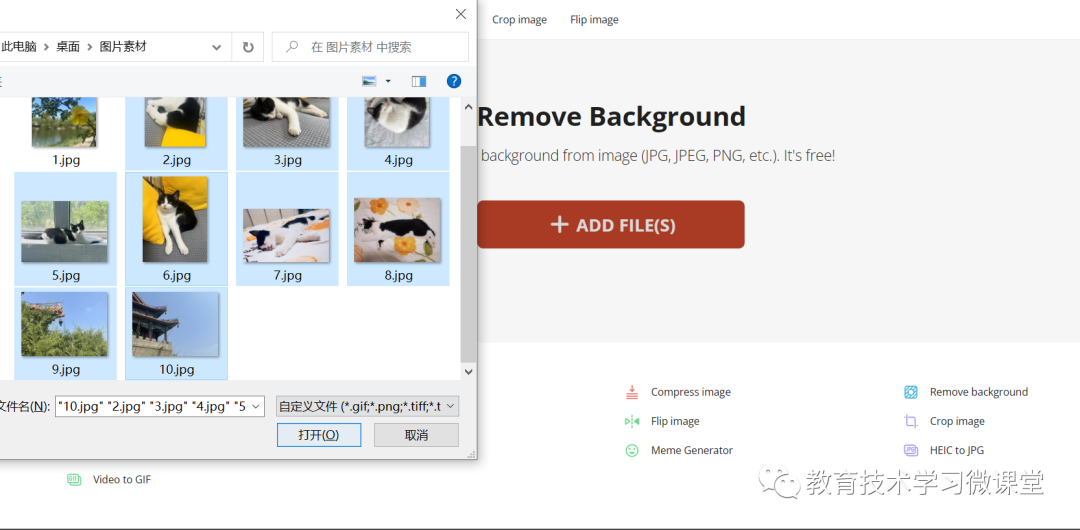Click the Remove background icon

pyautogui.click(x=911, y=392)
